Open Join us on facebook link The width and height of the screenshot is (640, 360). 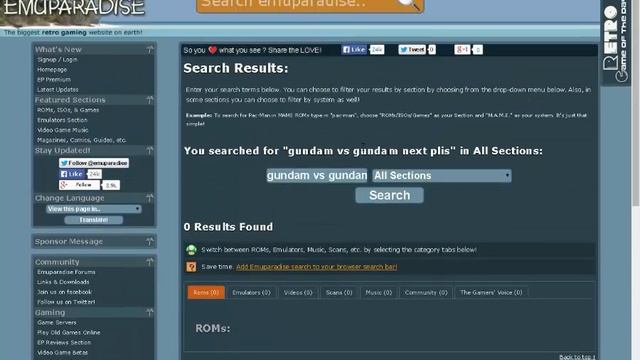[64, 292]
